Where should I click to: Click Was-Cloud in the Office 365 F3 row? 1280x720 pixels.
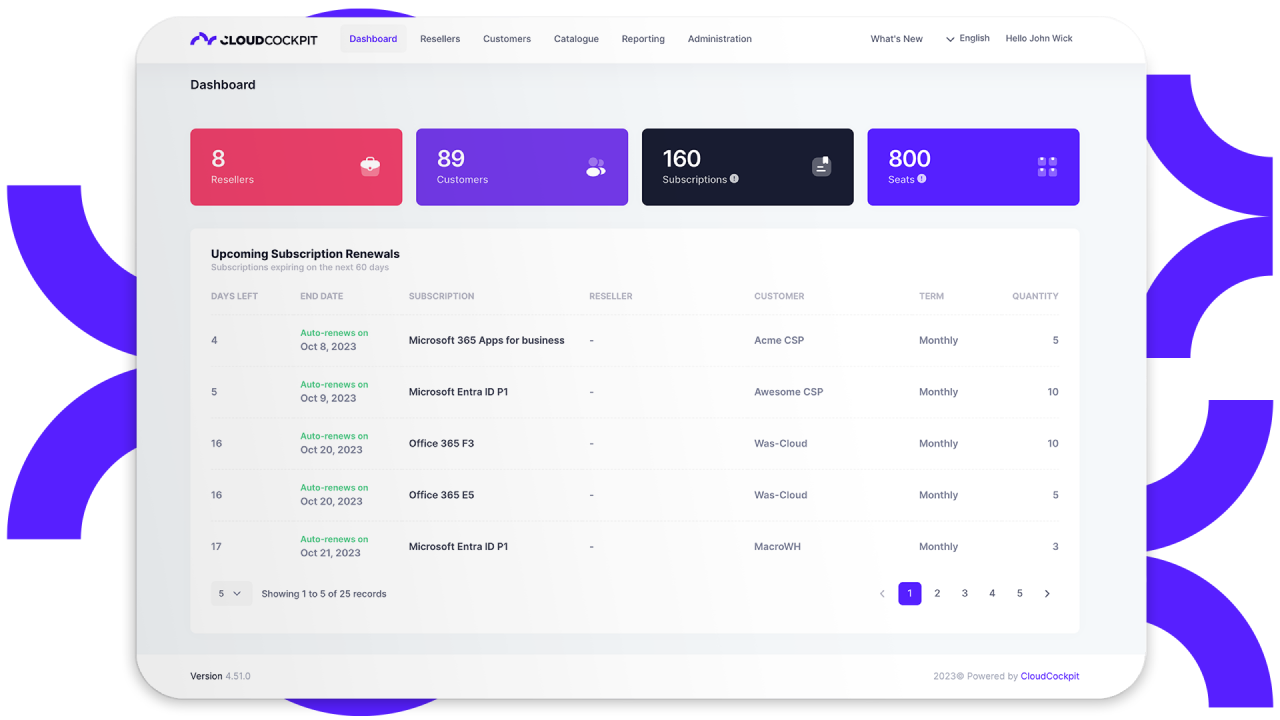pyautogui.click(x=780, y=444)
